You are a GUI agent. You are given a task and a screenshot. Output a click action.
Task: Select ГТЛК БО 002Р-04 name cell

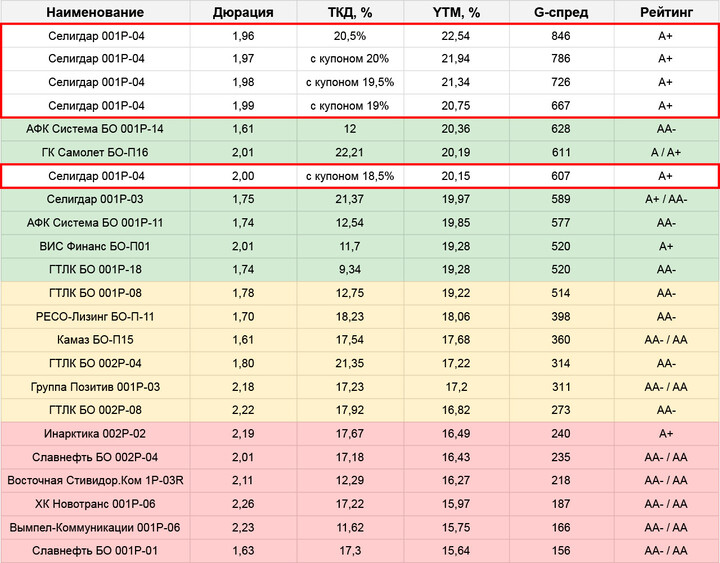tap(95, 363)
